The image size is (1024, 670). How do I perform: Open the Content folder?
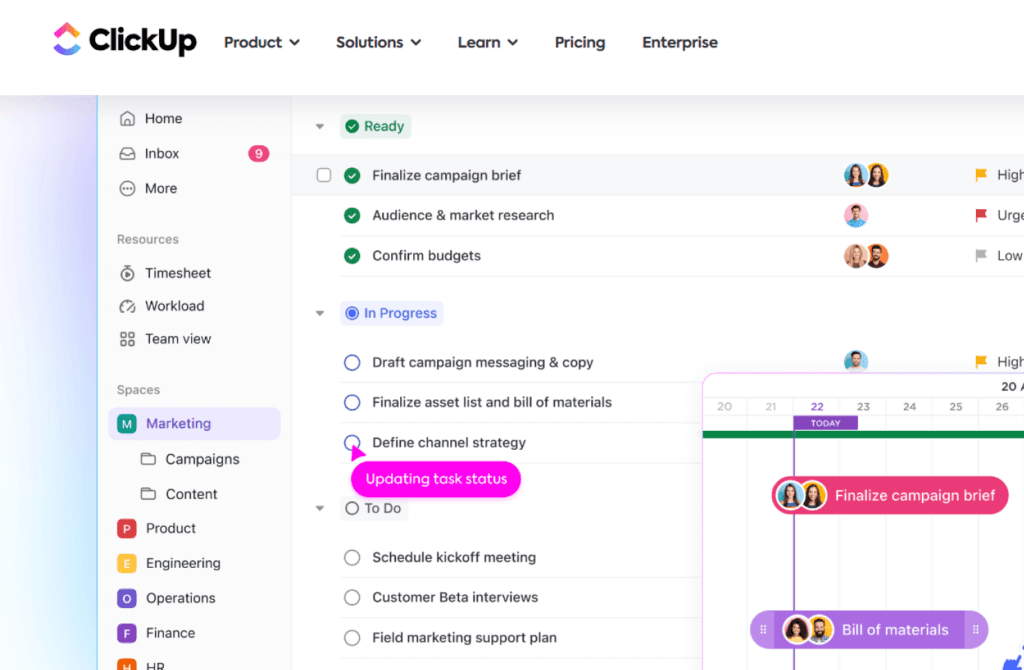(191, 494)
